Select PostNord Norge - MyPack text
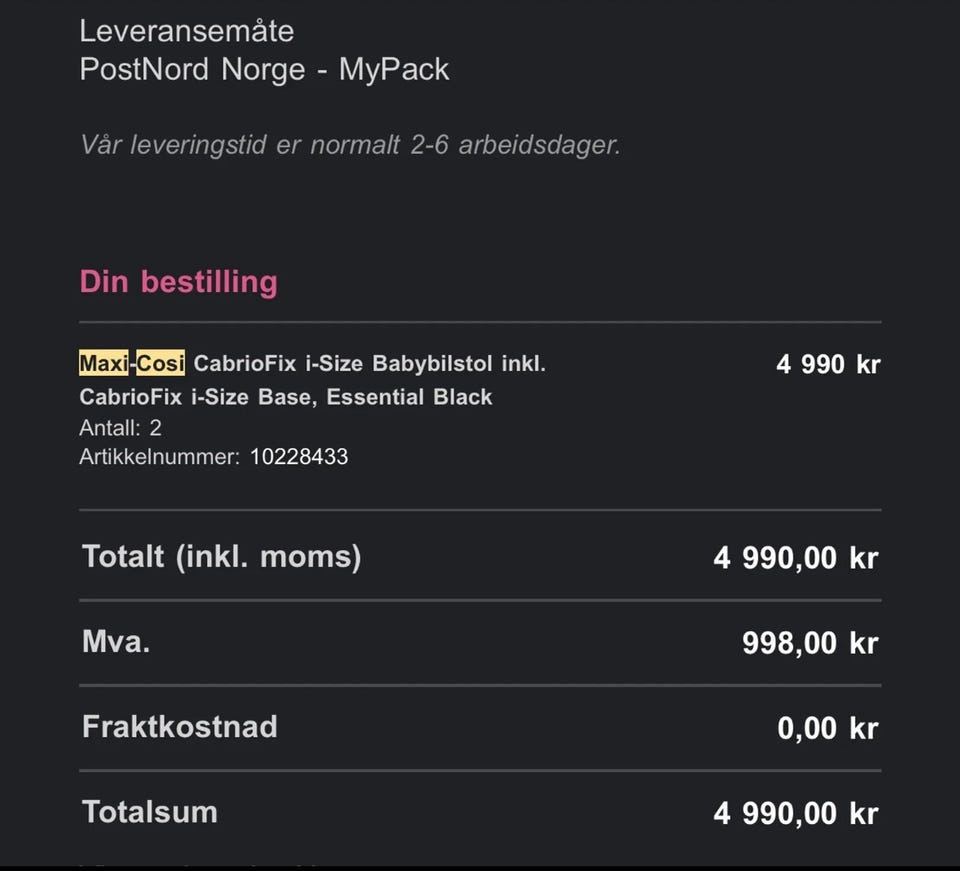This screenshot has height=871, width=960. (x=264, y=69)
